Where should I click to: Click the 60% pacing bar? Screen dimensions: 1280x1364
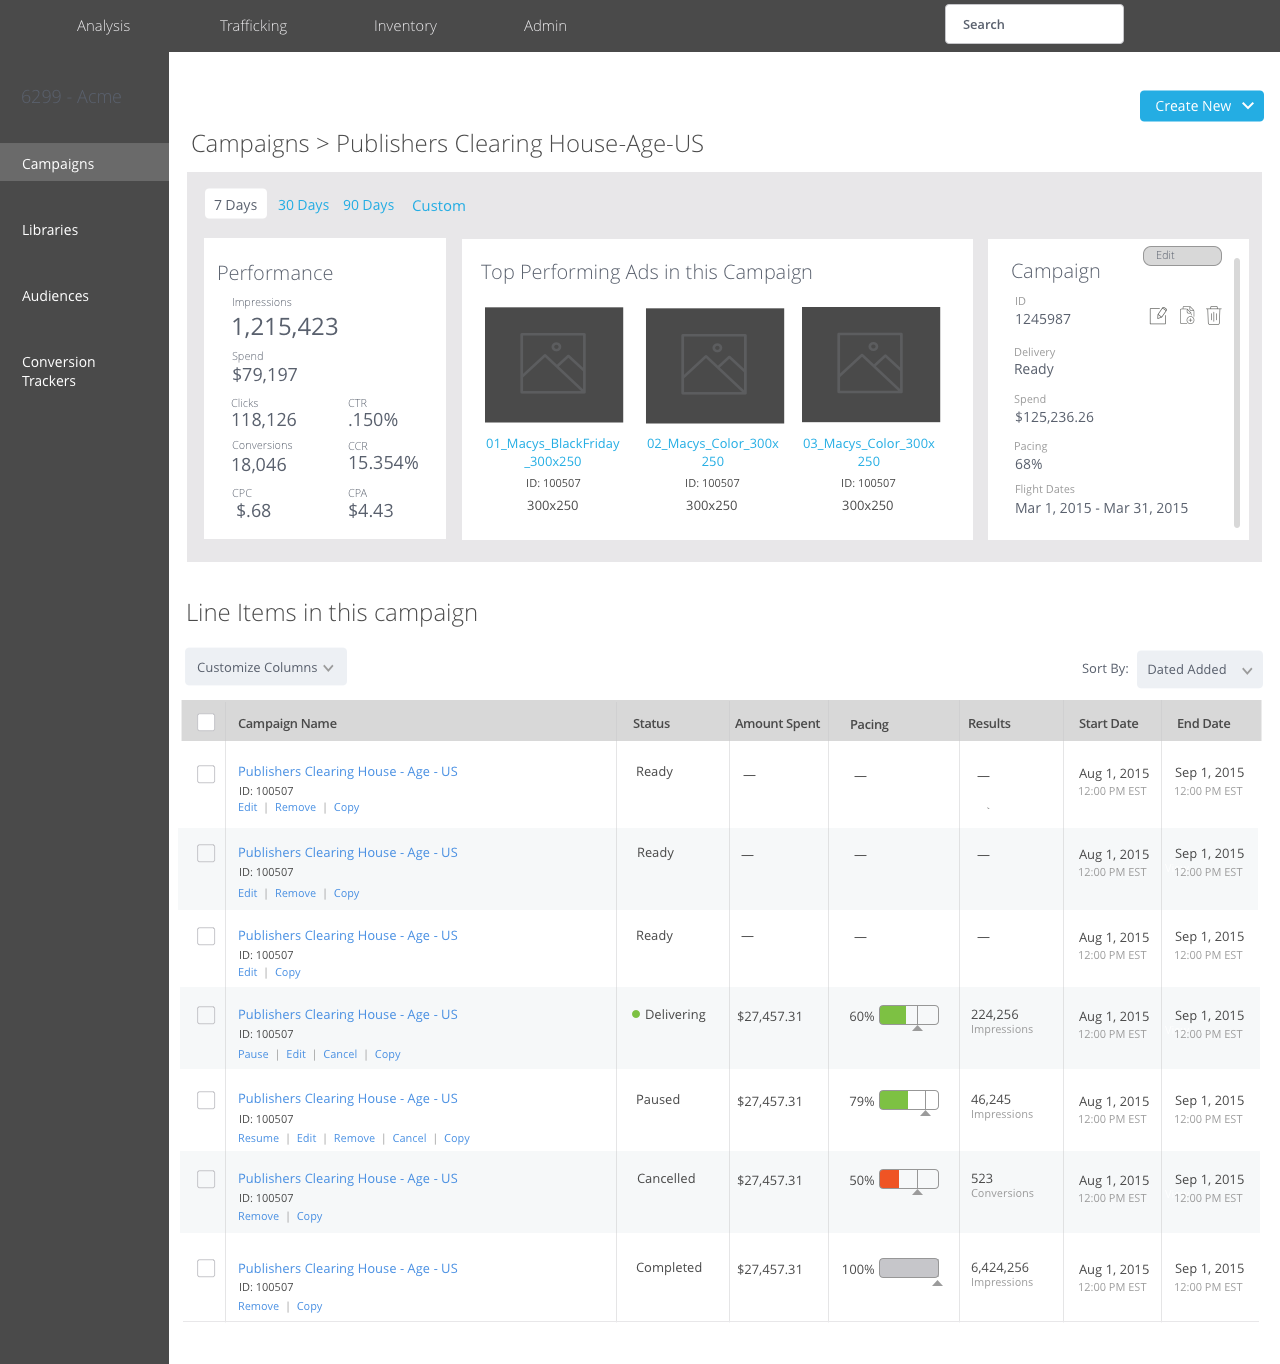click(x=909, y=1015)
